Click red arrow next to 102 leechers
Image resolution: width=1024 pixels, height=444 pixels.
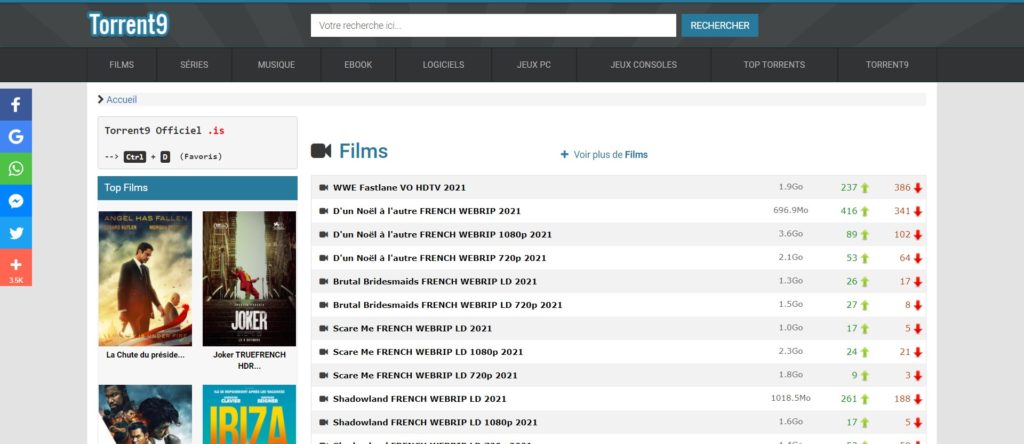[918, 235]
